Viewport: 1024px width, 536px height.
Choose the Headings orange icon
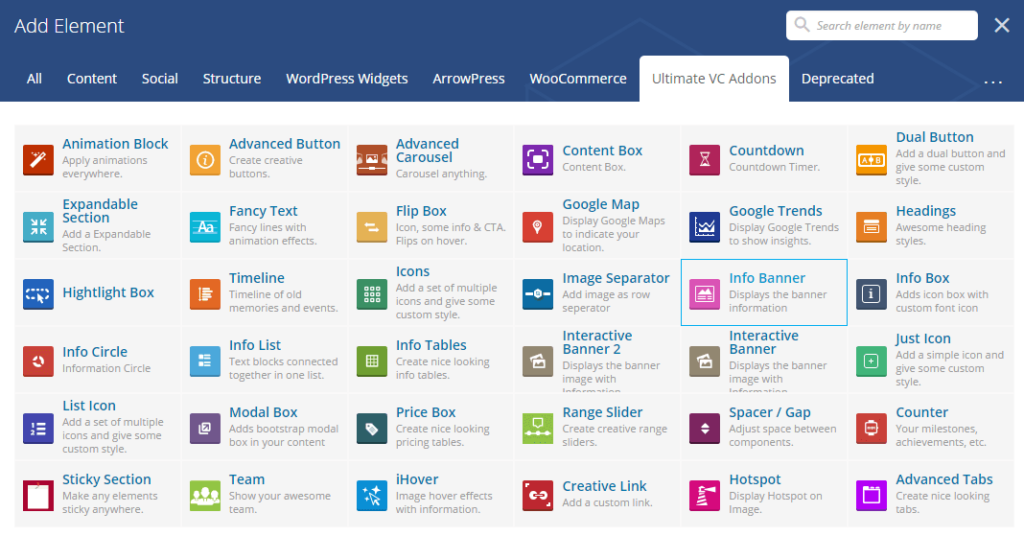tap(871, 227)
